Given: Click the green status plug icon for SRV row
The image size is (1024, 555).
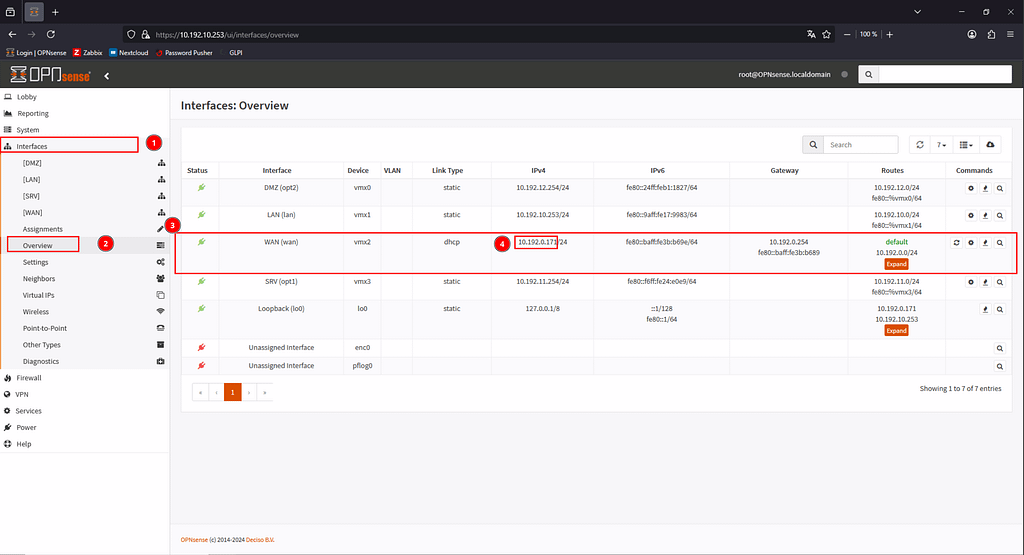Looking at the screenshot, I should tap(201, 281).
